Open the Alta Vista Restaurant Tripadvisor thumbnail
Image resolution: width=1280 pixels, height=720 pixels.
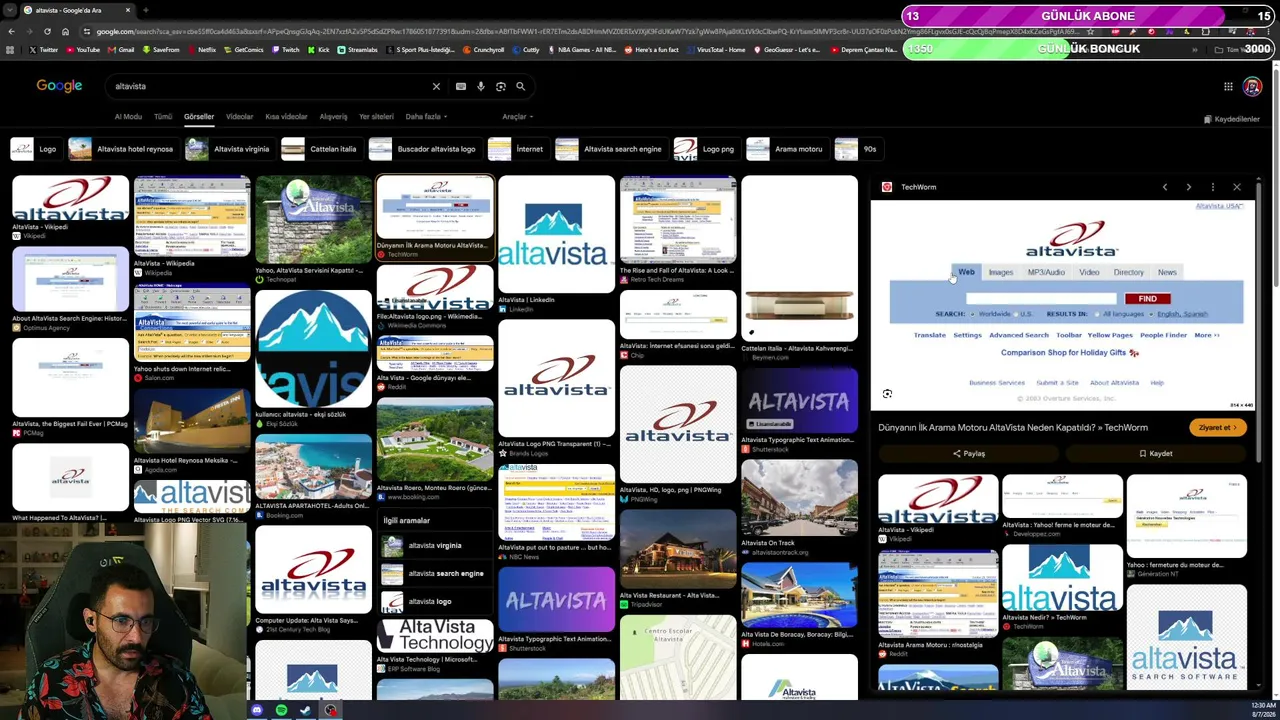[678, 550]
